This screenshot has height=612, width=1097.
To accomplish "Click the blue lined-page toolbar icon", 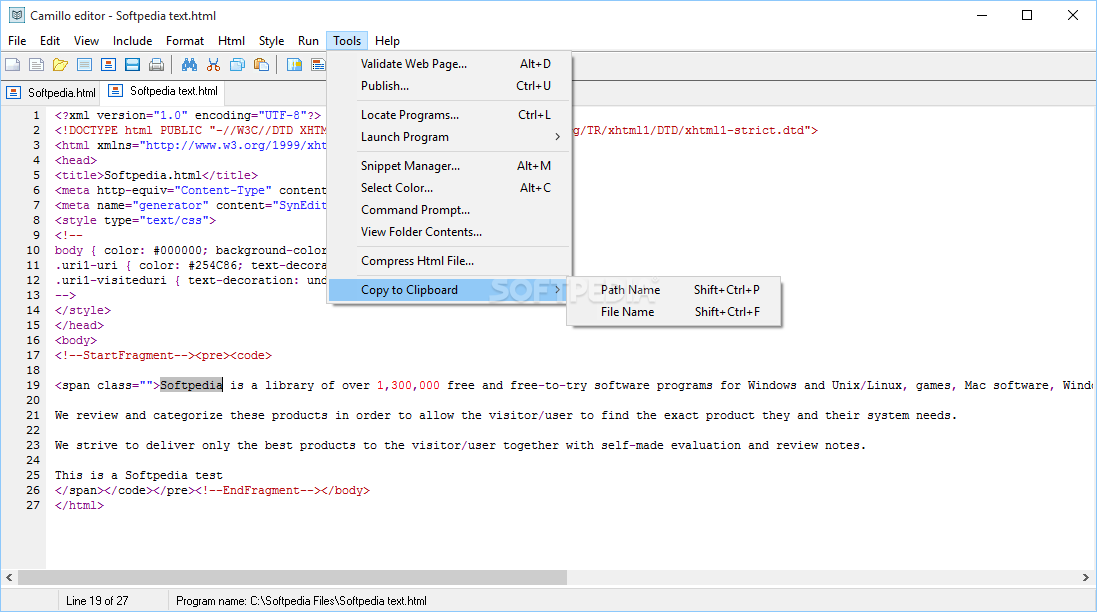I will [85, 65].
